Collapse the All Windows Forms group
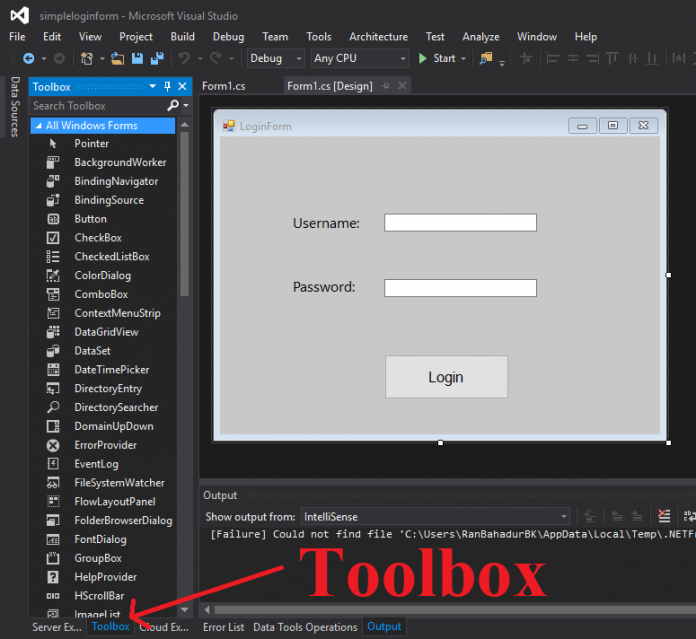 (39, 126)
